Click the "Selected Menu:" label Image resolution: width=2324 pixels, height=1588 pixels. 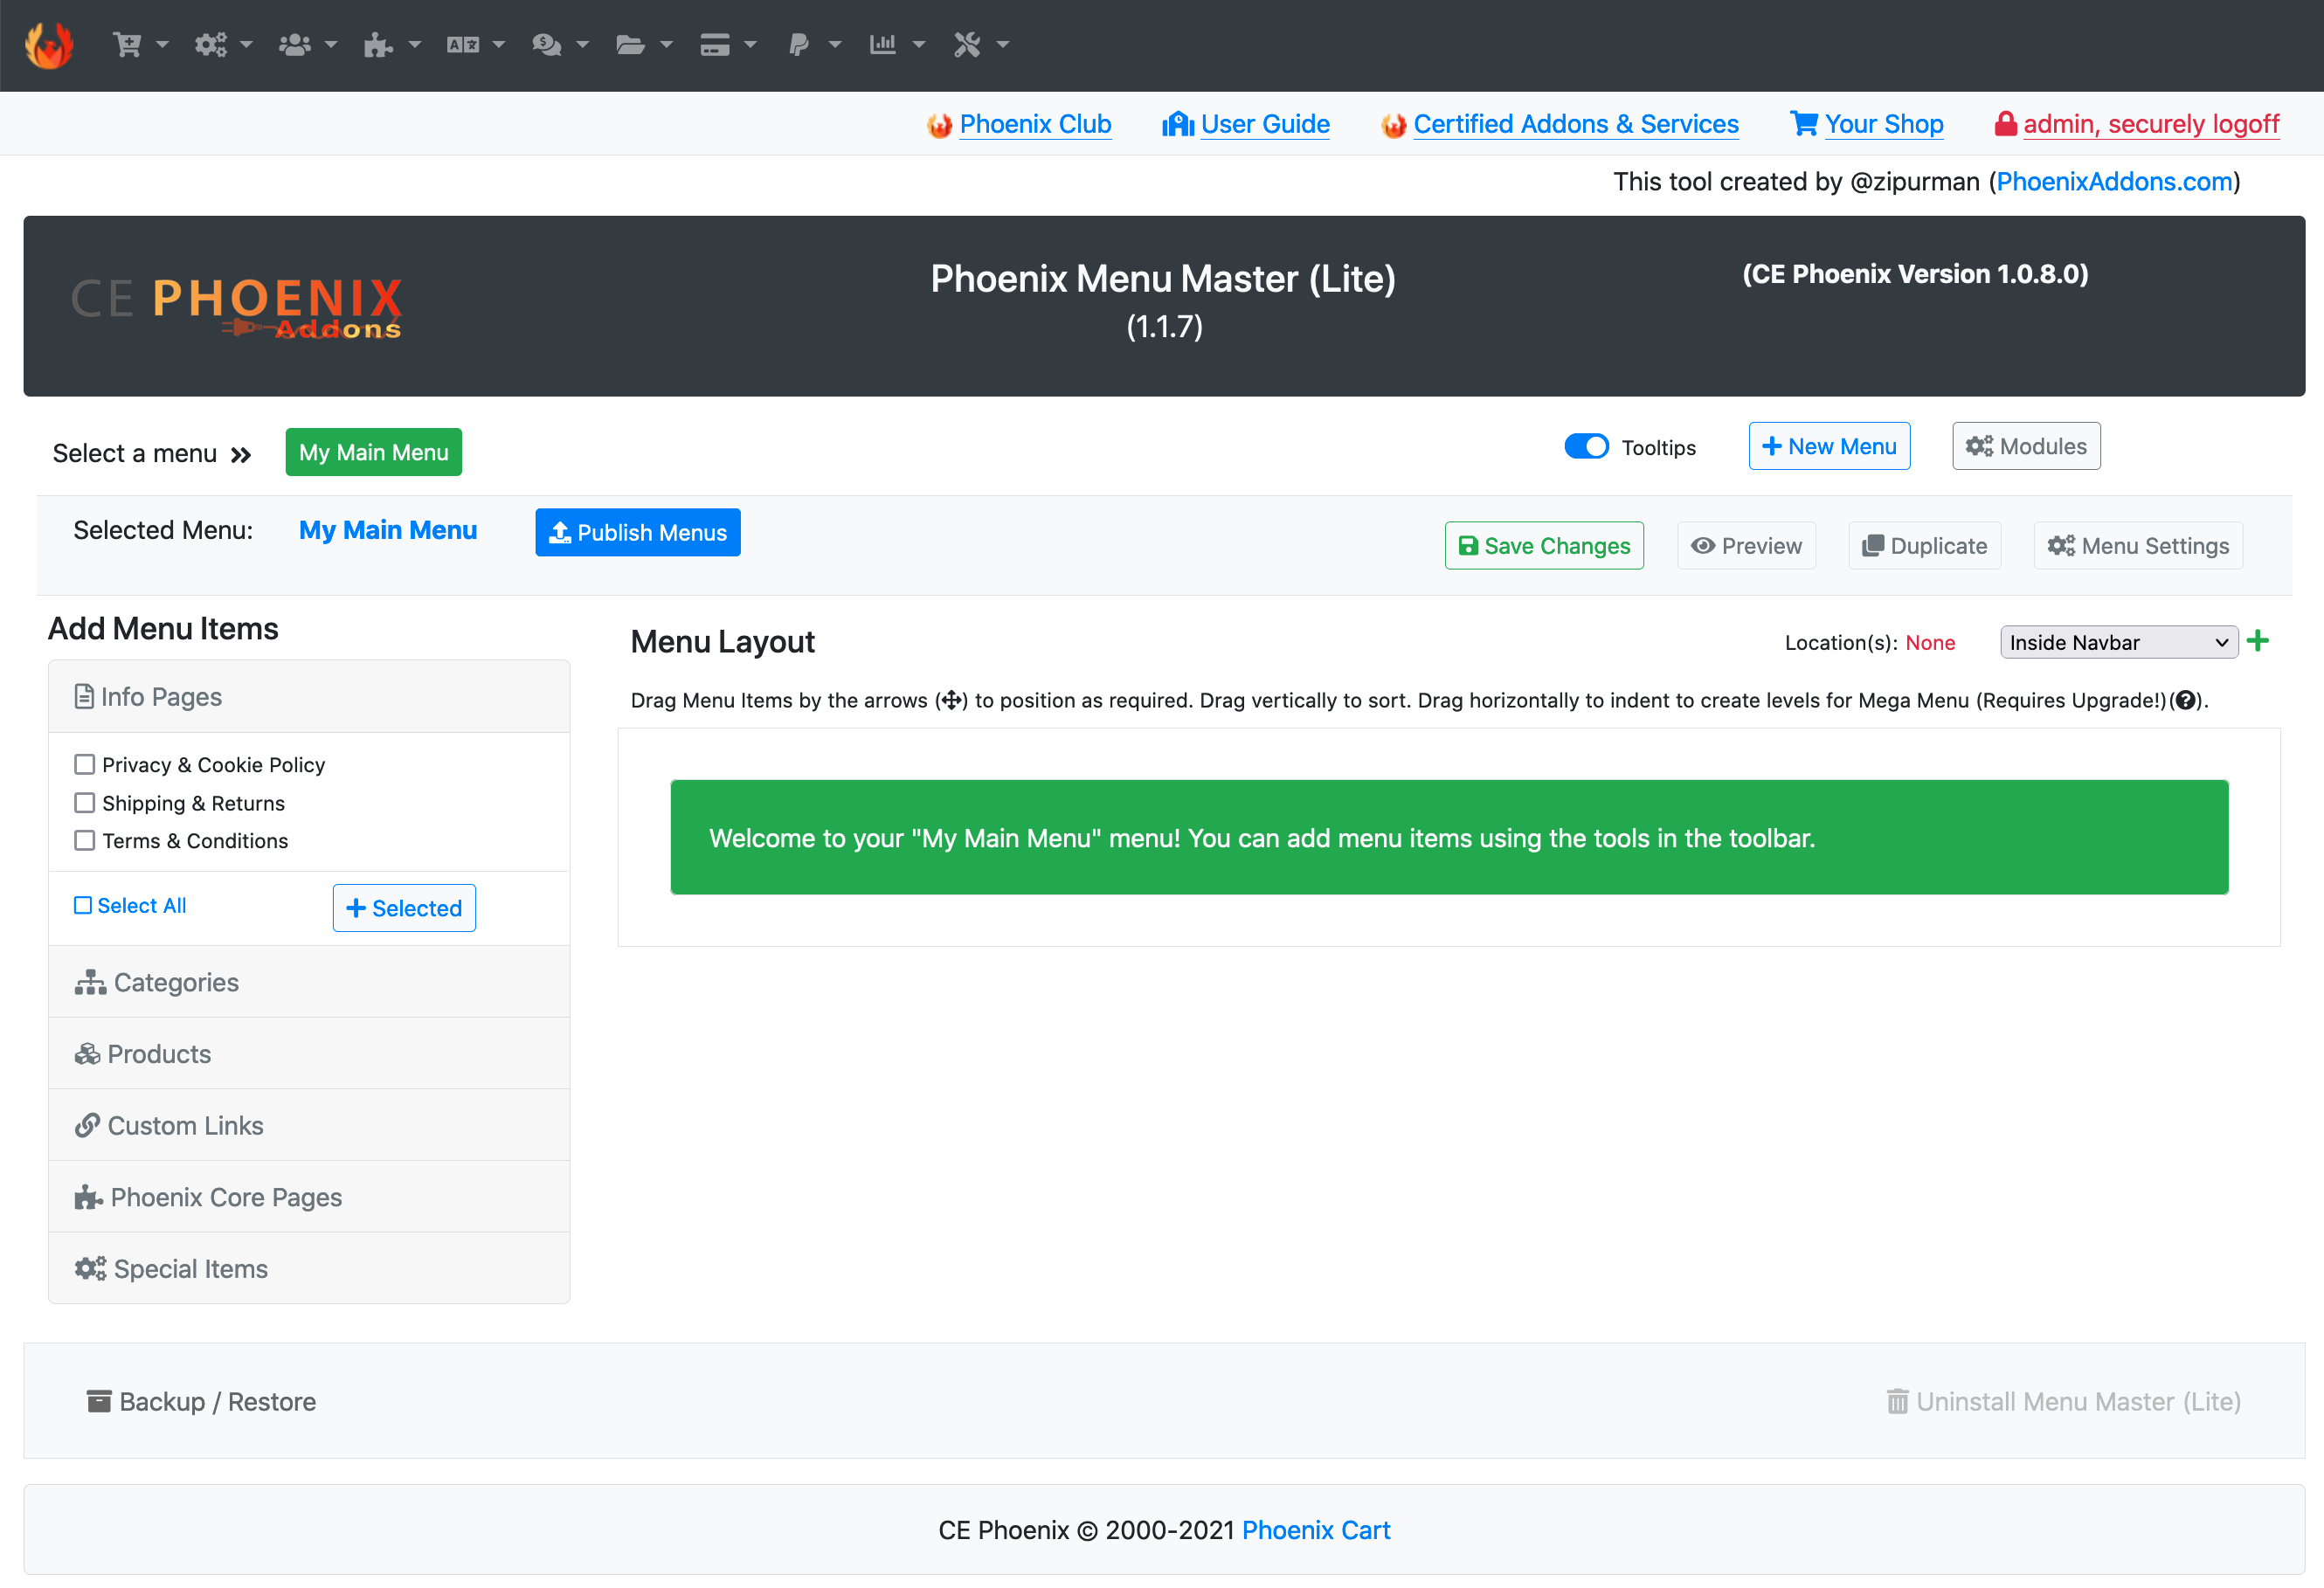pyautogui.click(x=163, y=530)
